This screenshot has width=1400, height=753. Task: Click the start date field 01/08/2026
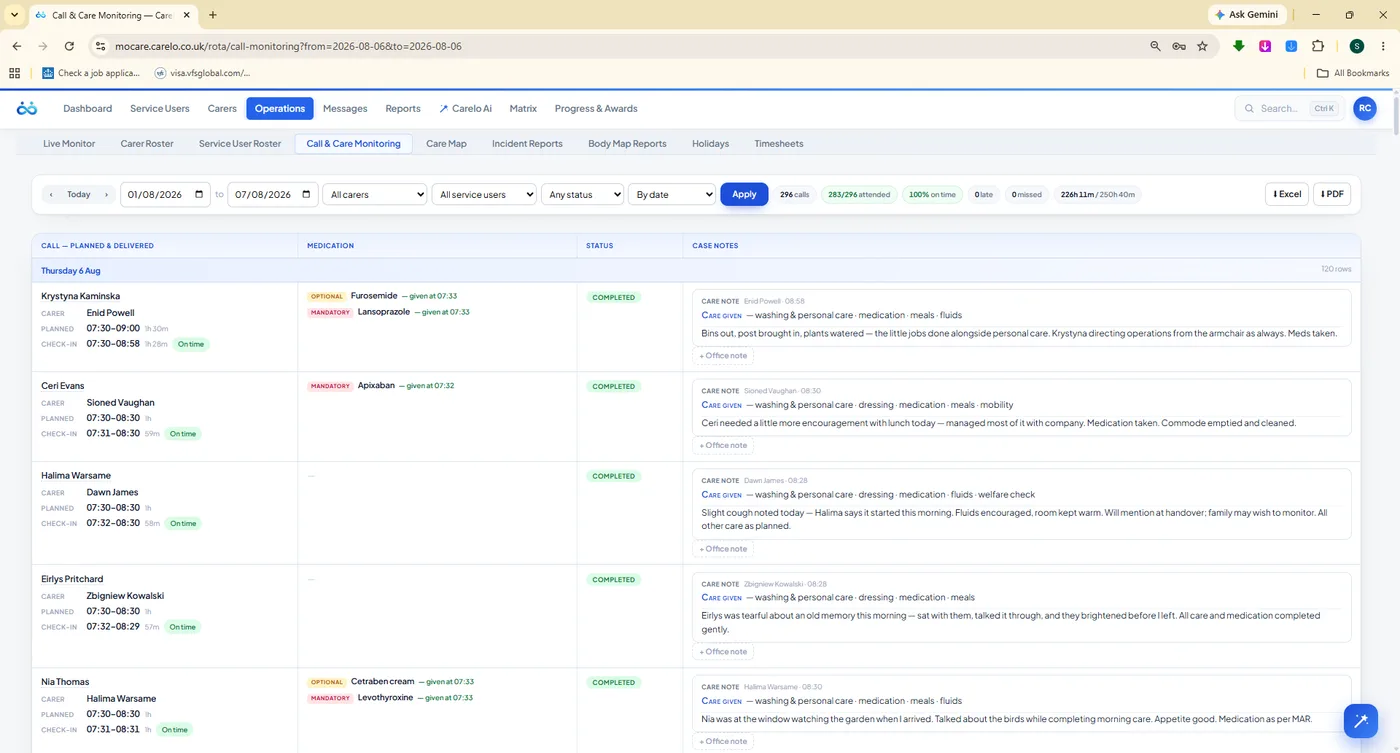pyautogui.click(x=167, y=194)
